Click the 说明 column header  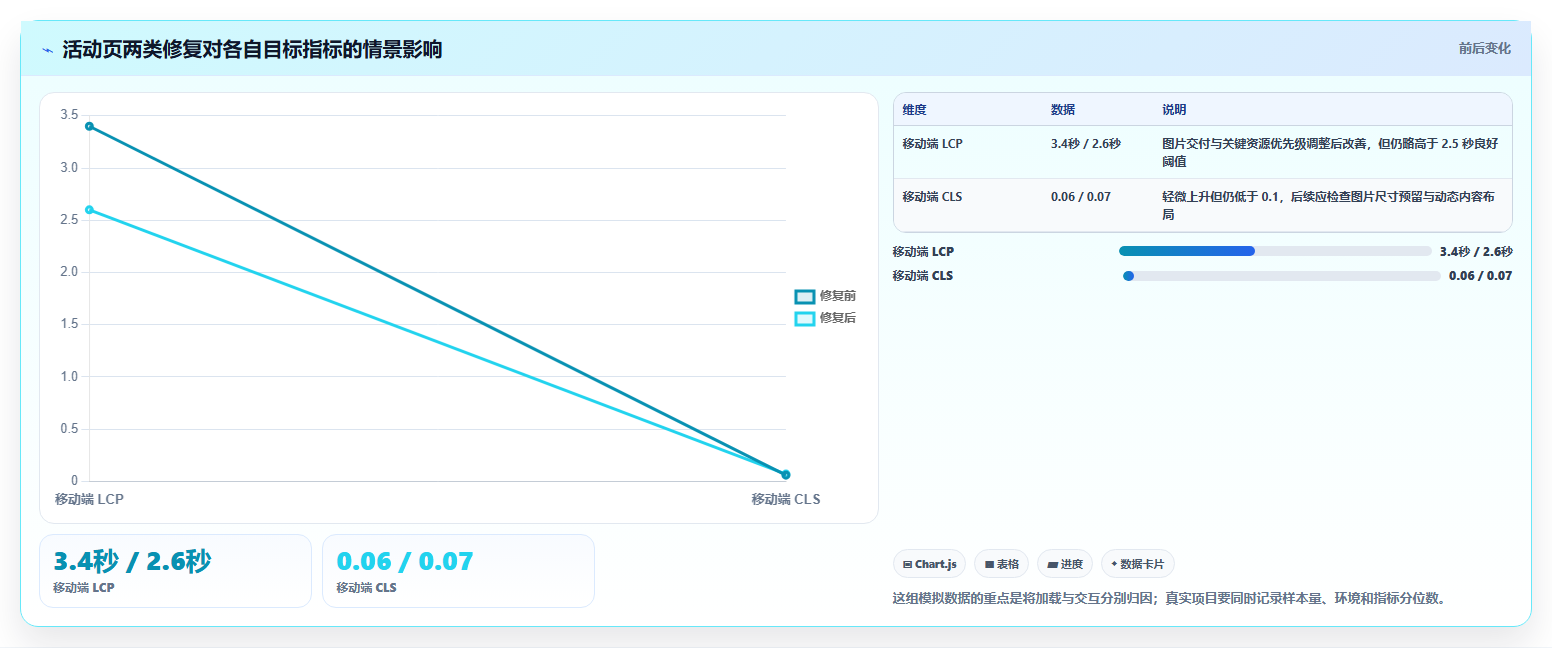pos(1174,110)
